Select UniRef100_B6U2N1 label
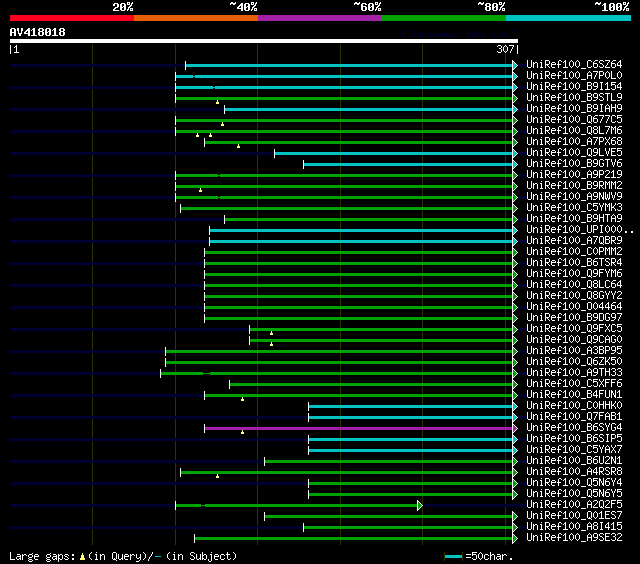Screen dimensions: 640x564 [x=574, y=461]
